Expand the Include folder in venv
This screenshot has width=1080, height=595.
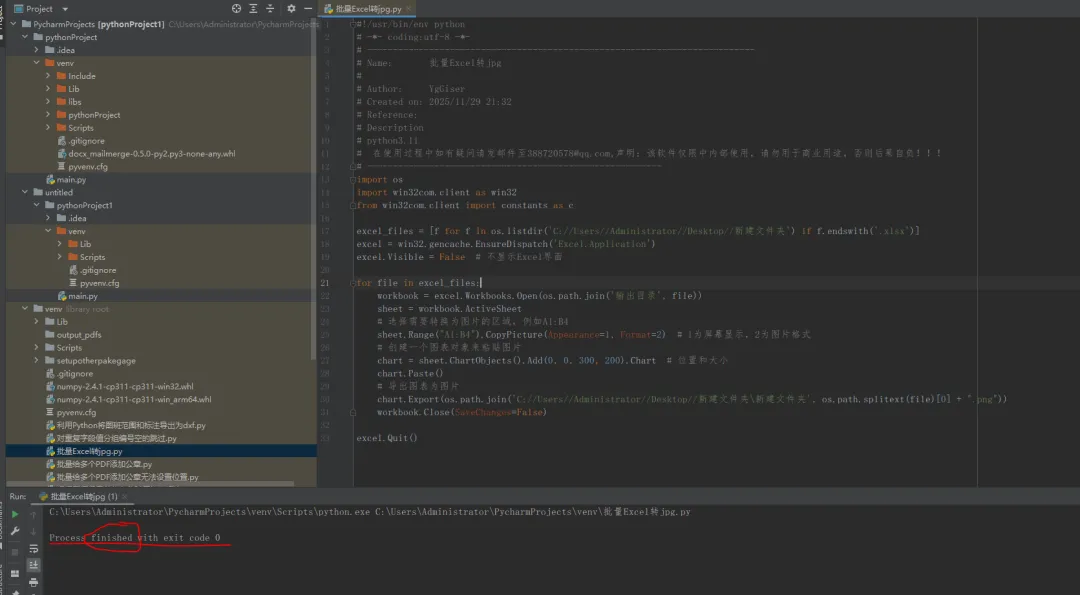coord(48,76)
